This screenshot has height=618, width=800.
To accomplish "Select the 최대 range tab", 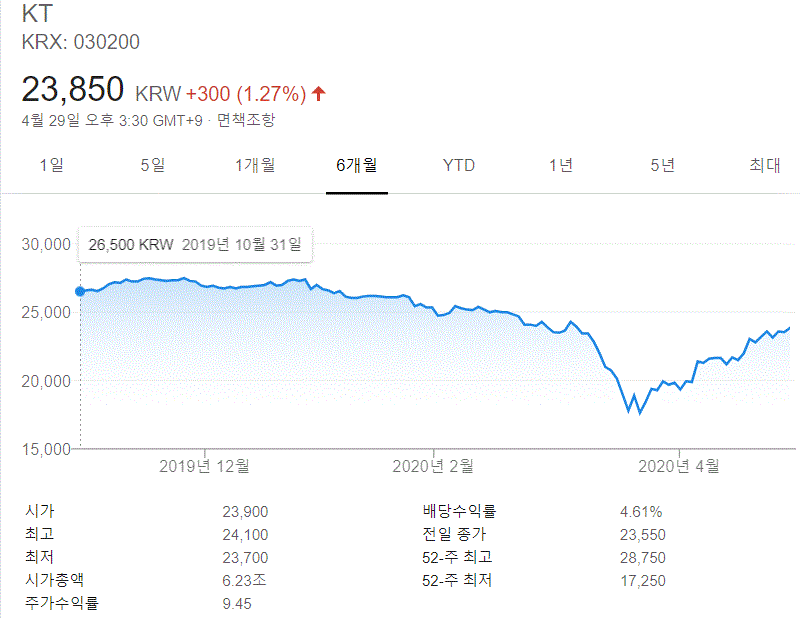I will [765, 165].
